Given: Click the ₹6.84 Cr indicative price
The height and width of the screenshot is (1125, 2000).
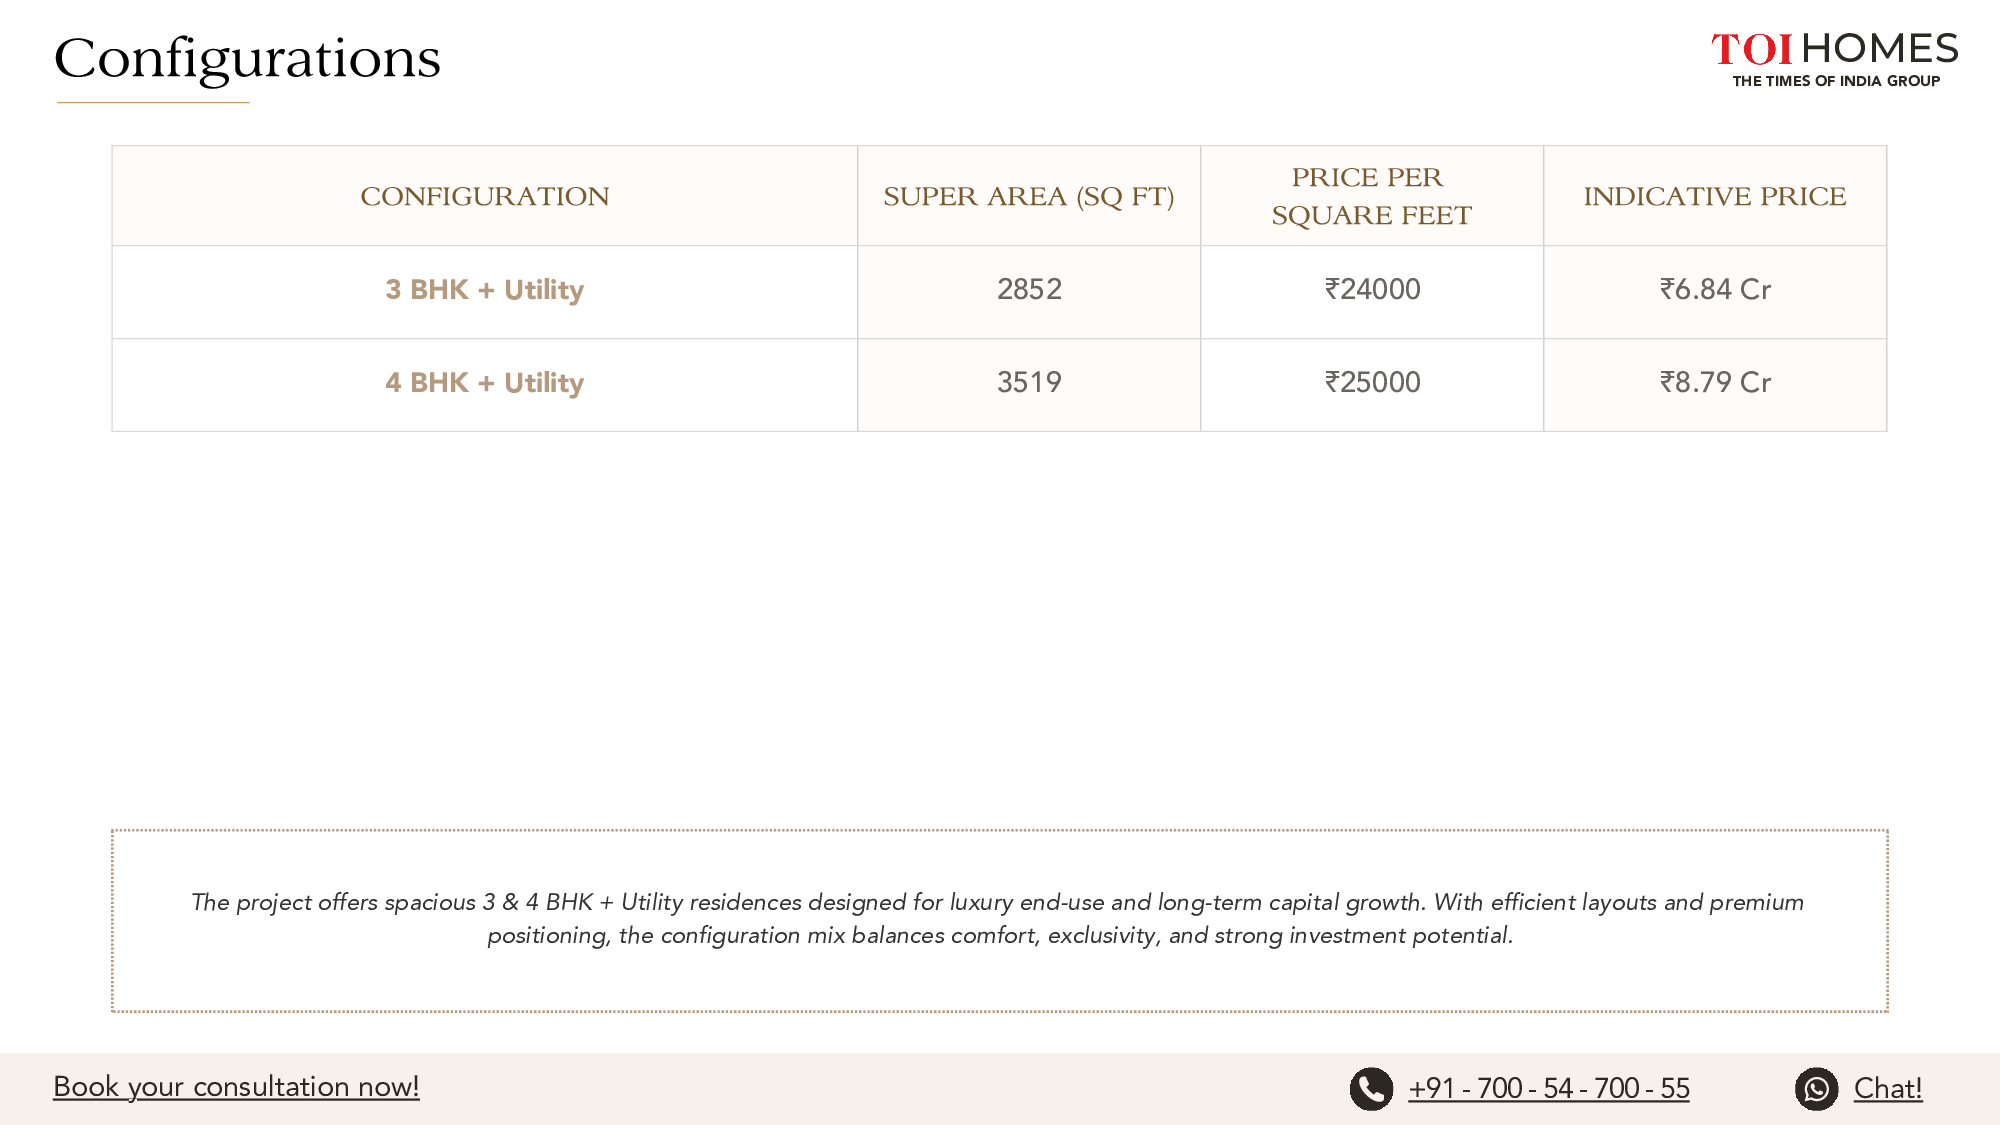Looking at the screenshot, I should pos(1715,290).
